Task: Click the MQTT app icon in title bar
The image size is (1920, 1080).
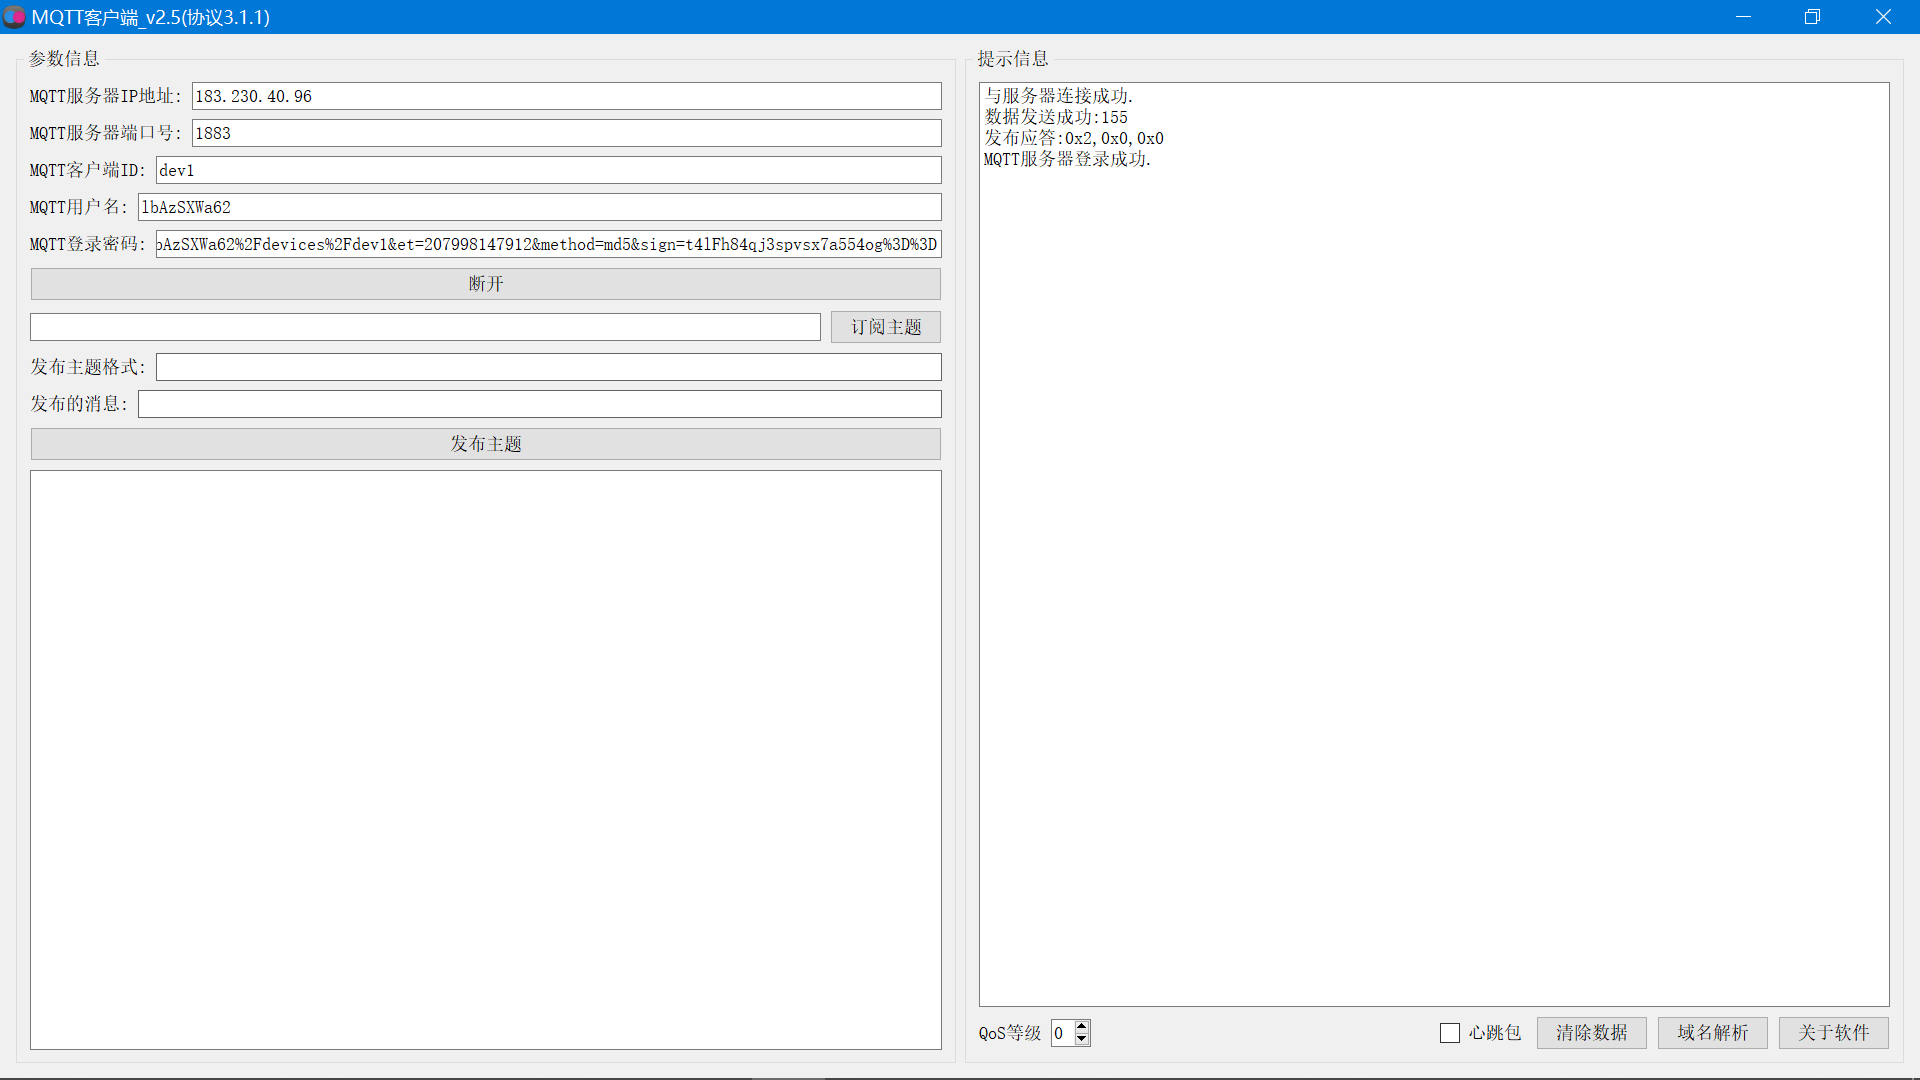Action: pos(14,17)
